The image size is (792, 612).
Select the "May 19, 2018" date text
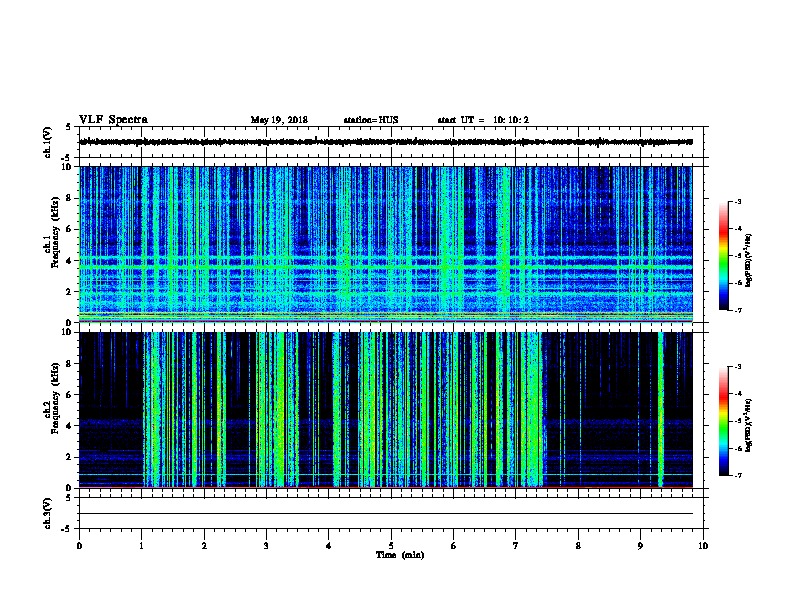pyautogui.click(x=279, y=120)
